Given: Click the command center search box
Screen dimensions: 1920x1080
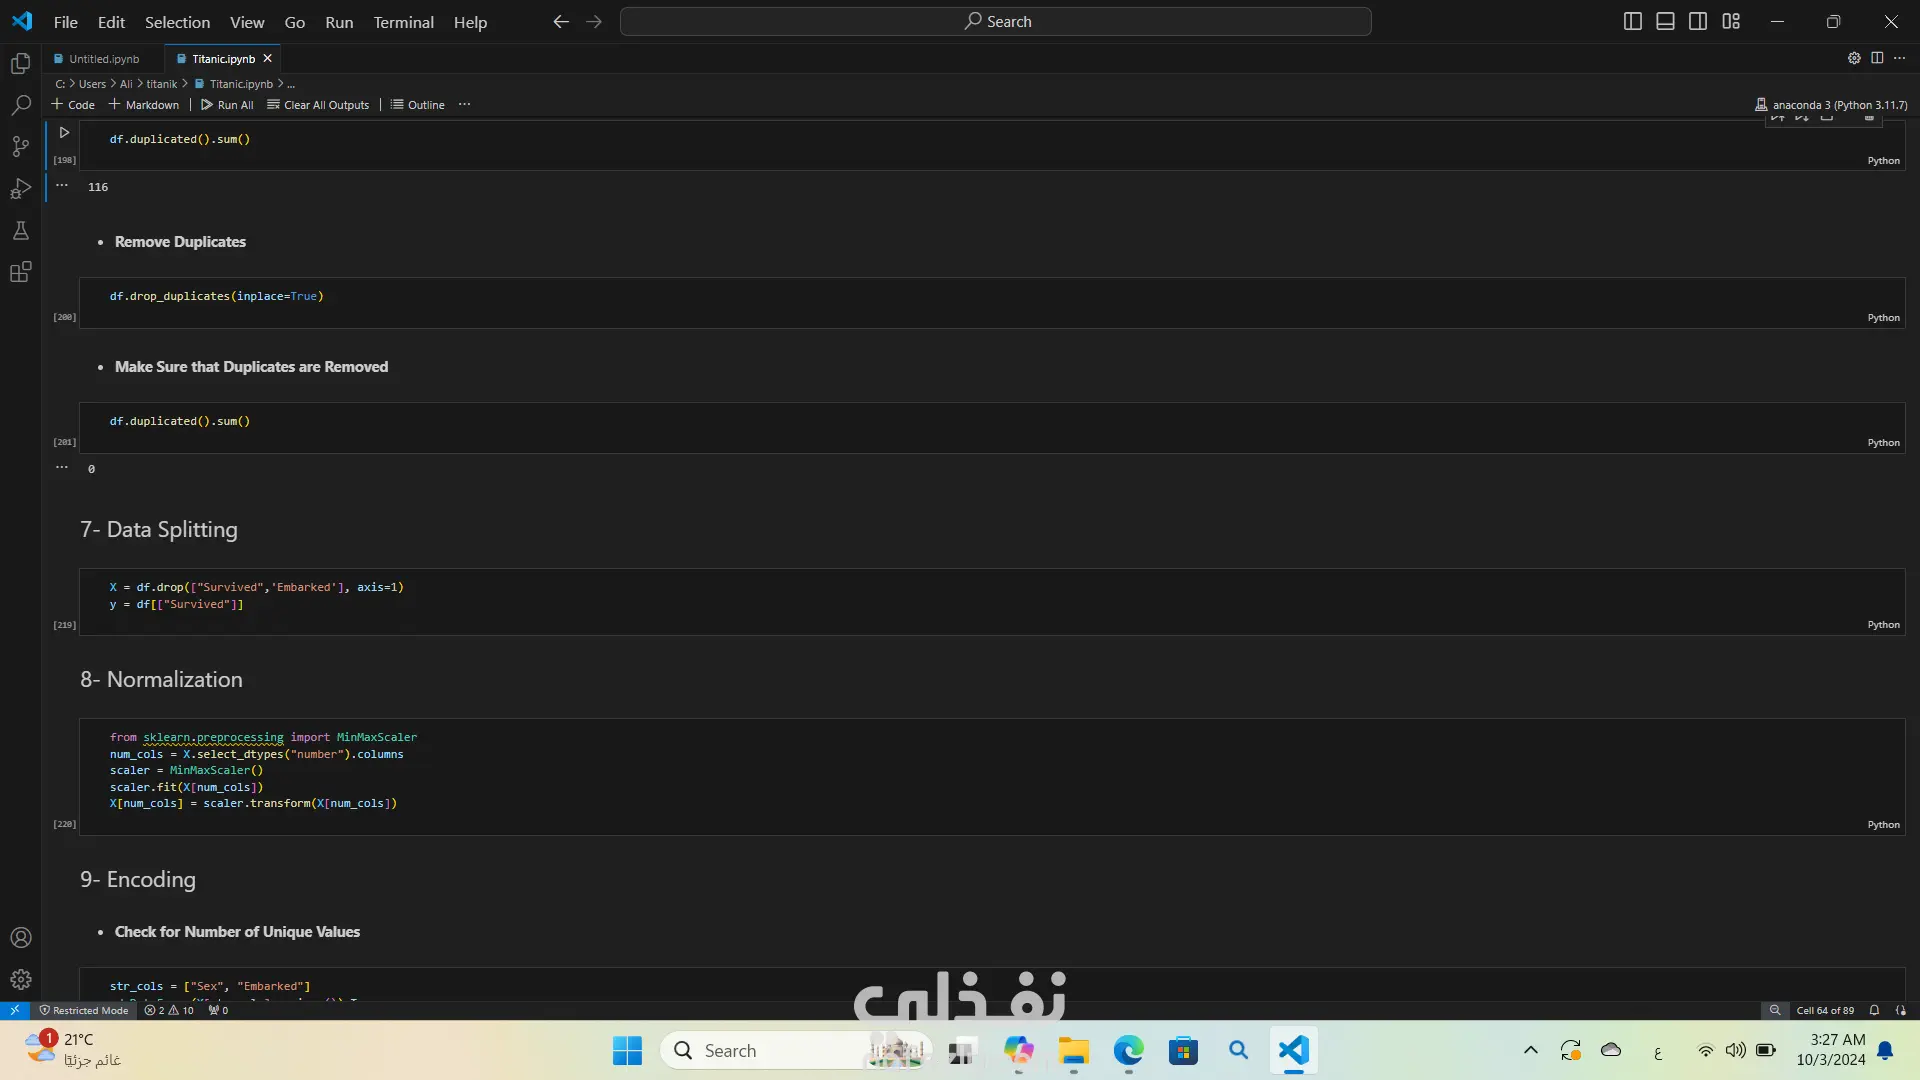Looking at the screenshot, I should coord(995,21).
